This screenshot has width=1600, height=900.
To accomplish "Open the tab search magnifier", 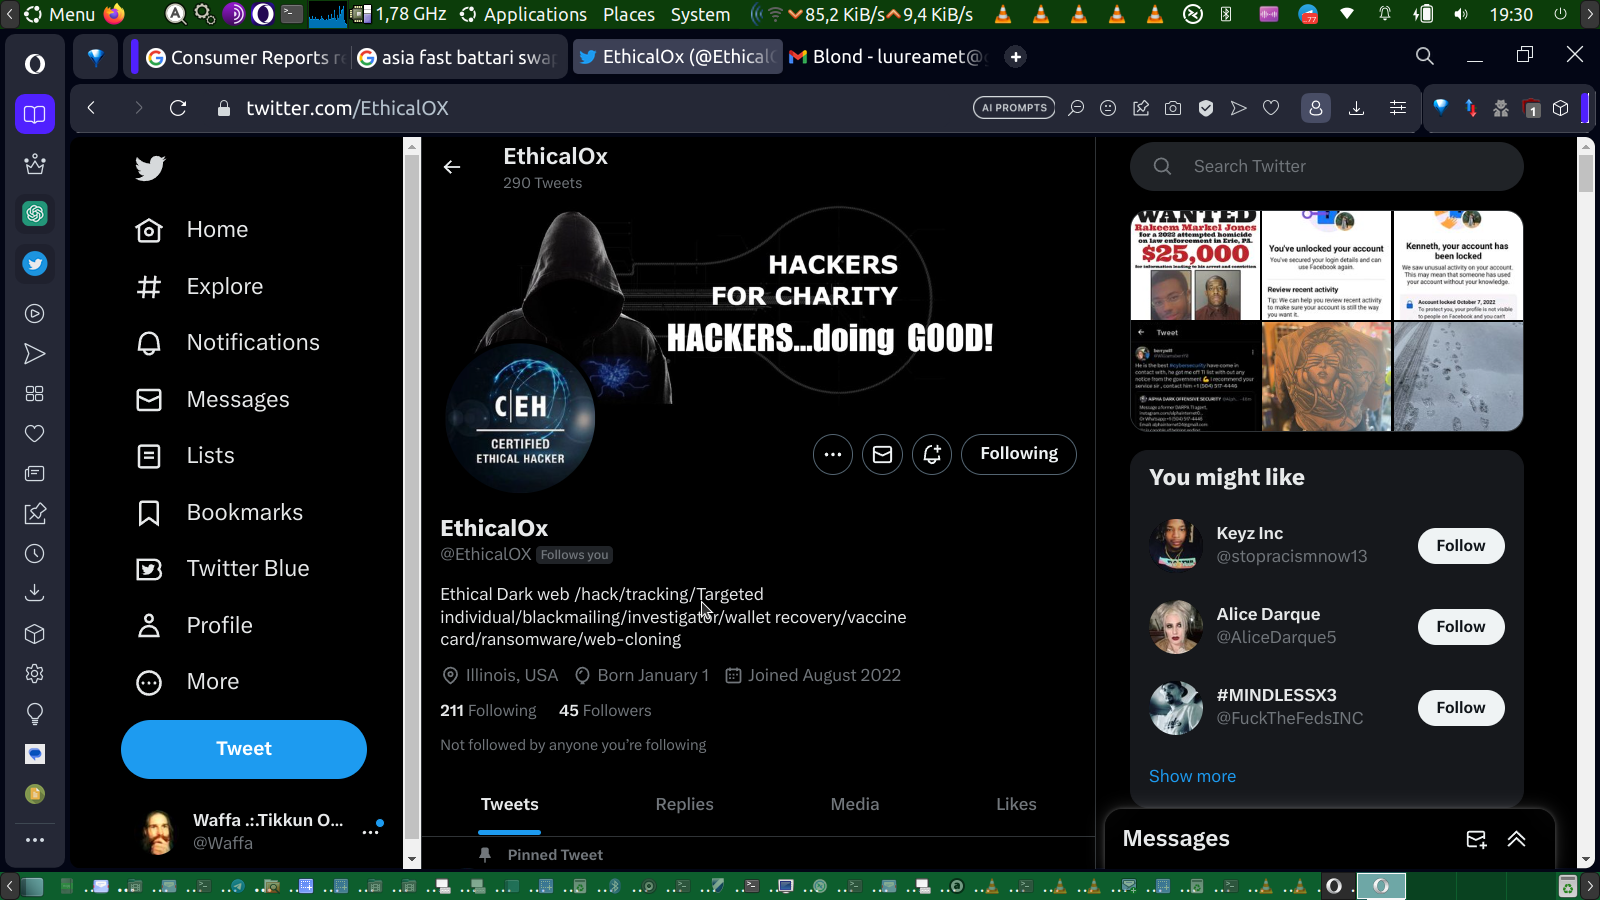I will click(1425, 56).
